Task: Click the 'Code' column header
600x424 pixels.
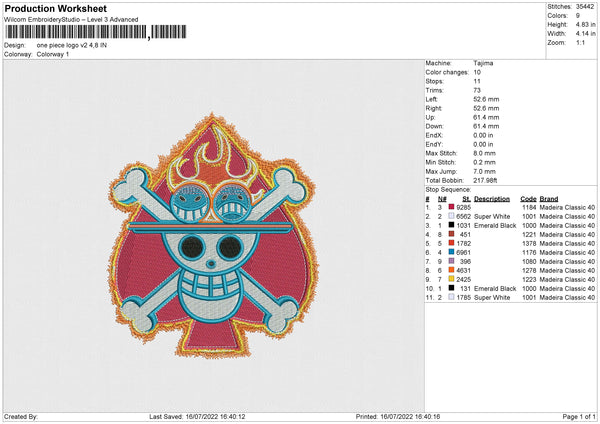Action: point(528,199)
